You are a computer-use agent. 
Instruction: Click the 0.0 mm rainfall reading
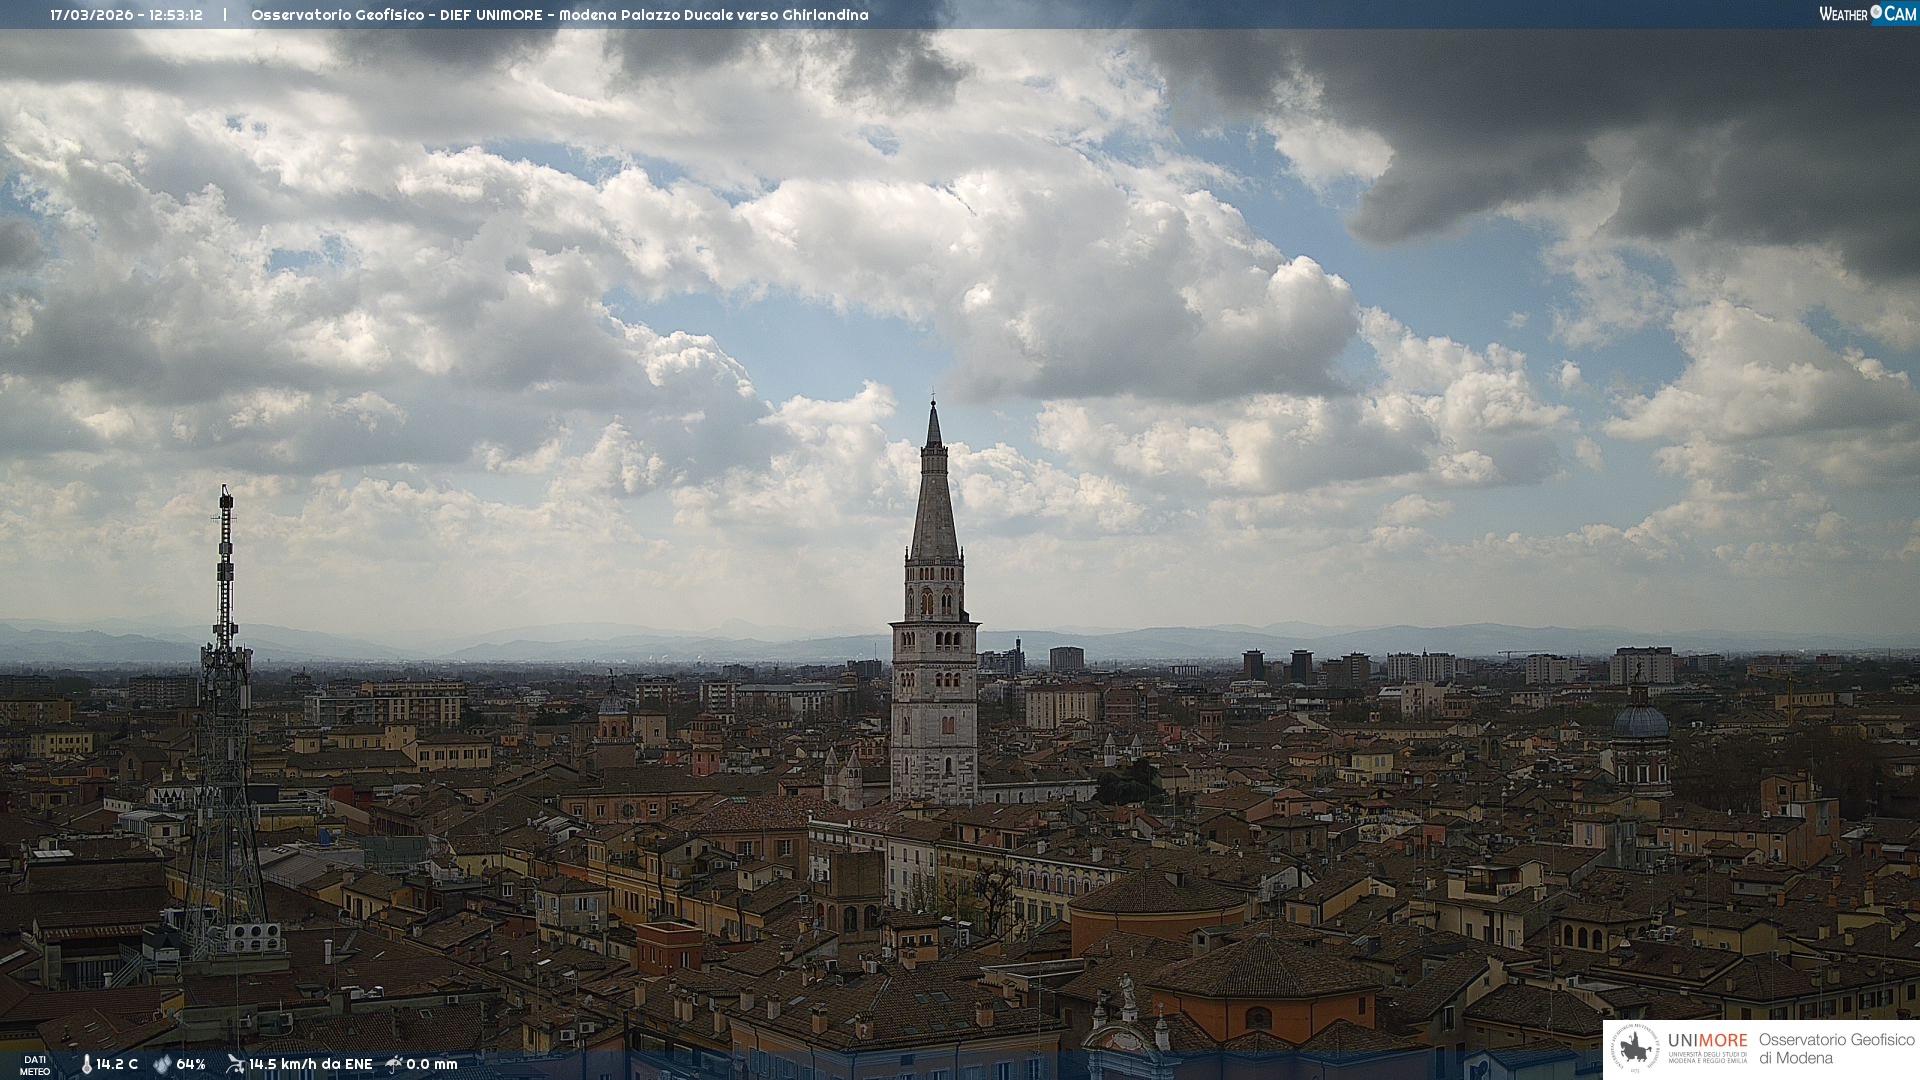[432, 1064]
